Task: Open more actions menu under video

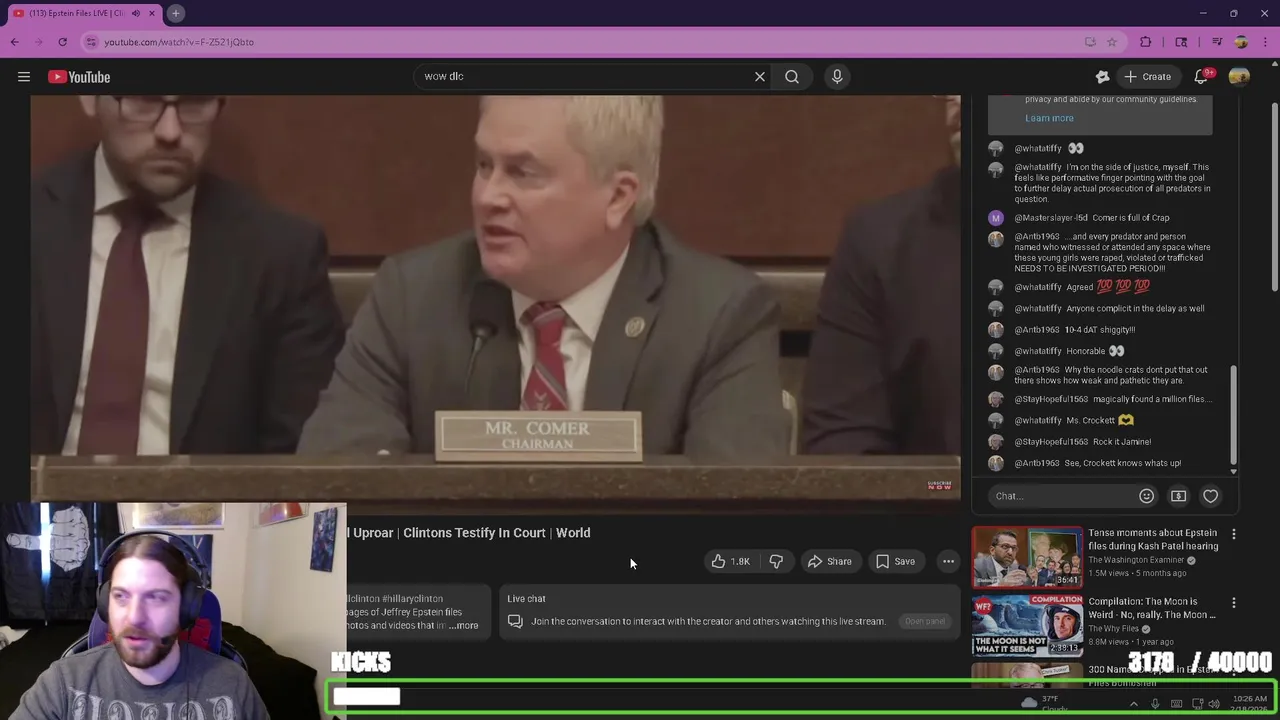Action: tap(948, 561)
